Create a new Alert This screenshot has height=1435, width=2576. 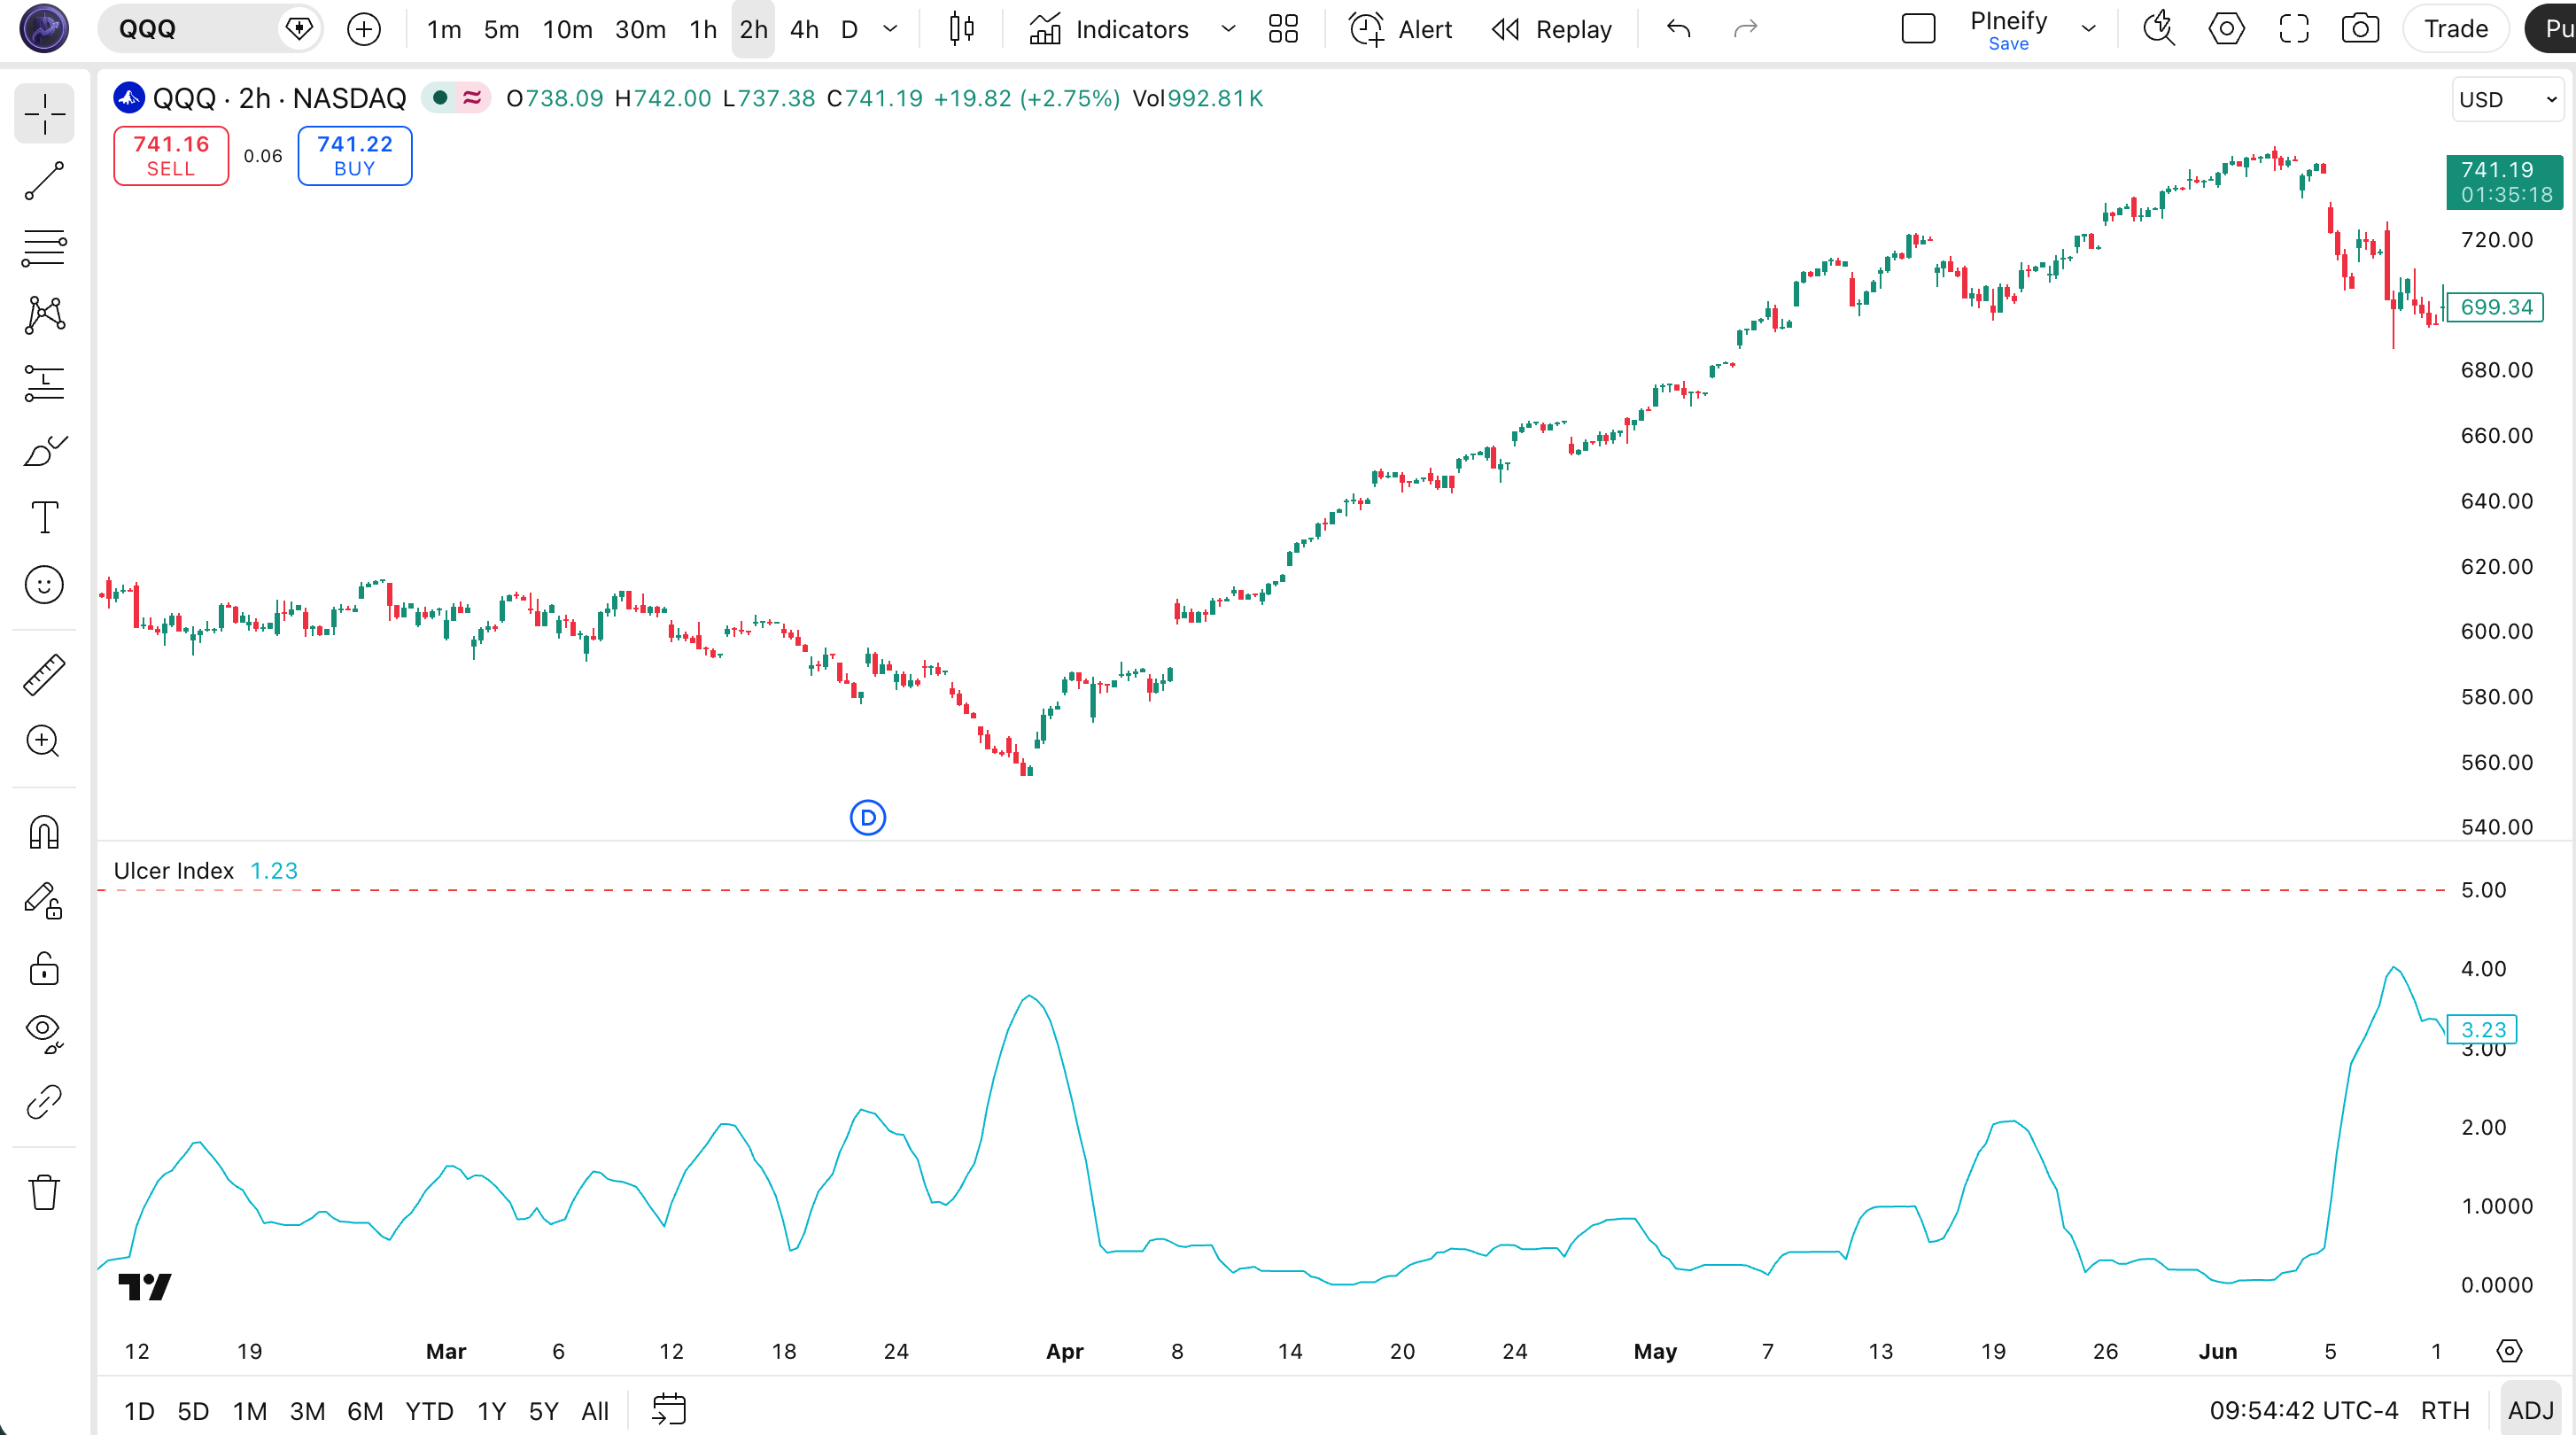1400,29
